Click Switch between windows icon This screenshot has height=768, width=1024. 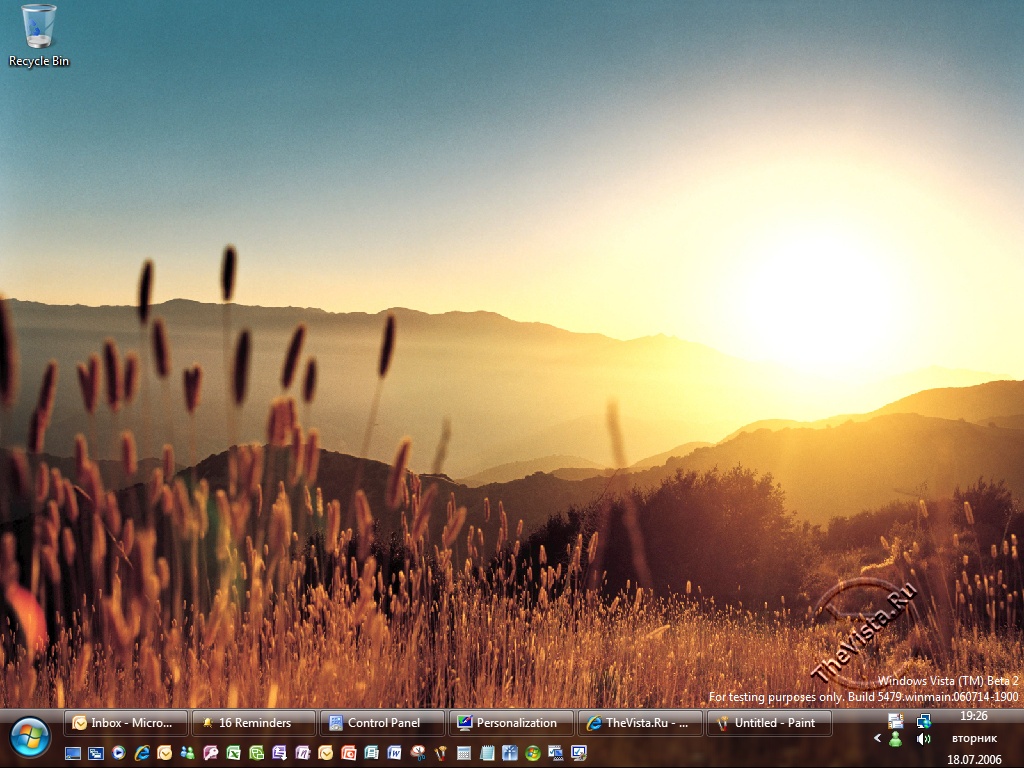pyautogui.click(x=96, y=753)
